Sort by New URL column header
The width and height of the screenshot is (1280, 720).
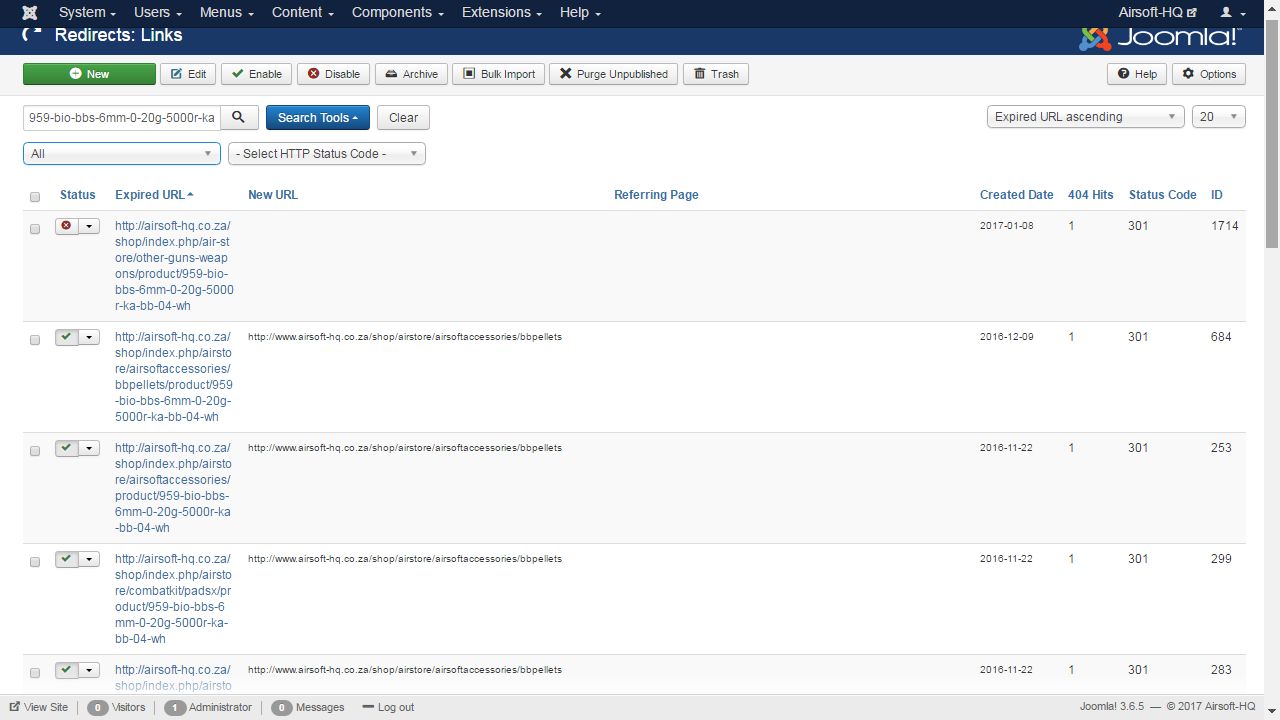click(273, 195)
